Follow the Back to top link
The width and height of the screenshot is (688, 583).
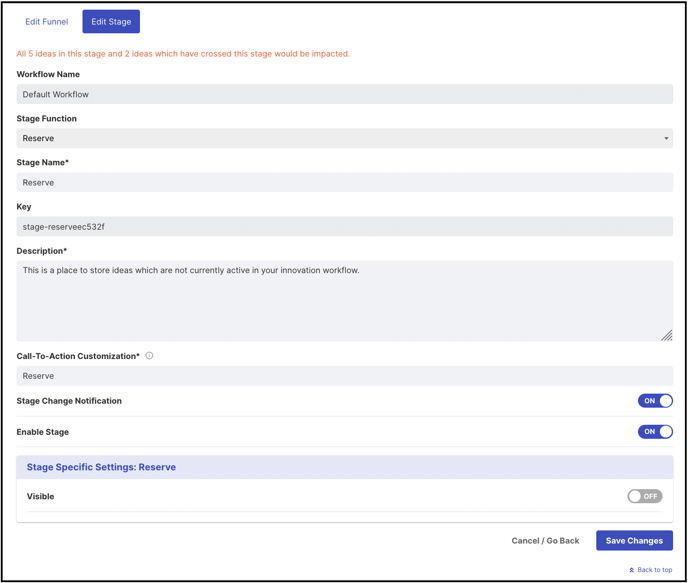(x=650, y=570)
